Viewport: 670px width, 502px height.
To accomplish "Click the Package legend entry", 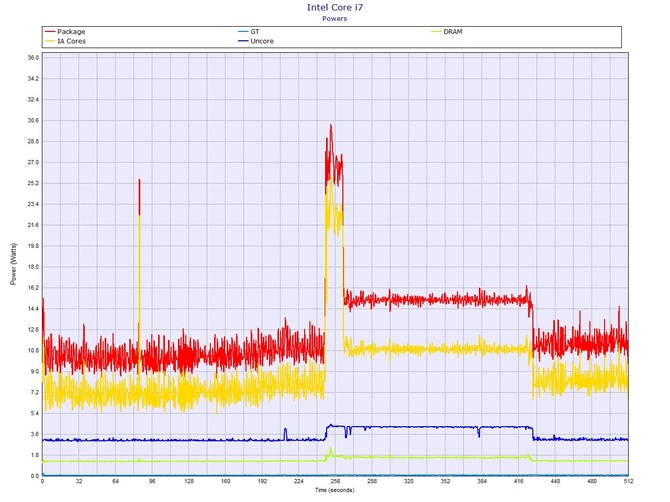I will click(x=65, y=32).
